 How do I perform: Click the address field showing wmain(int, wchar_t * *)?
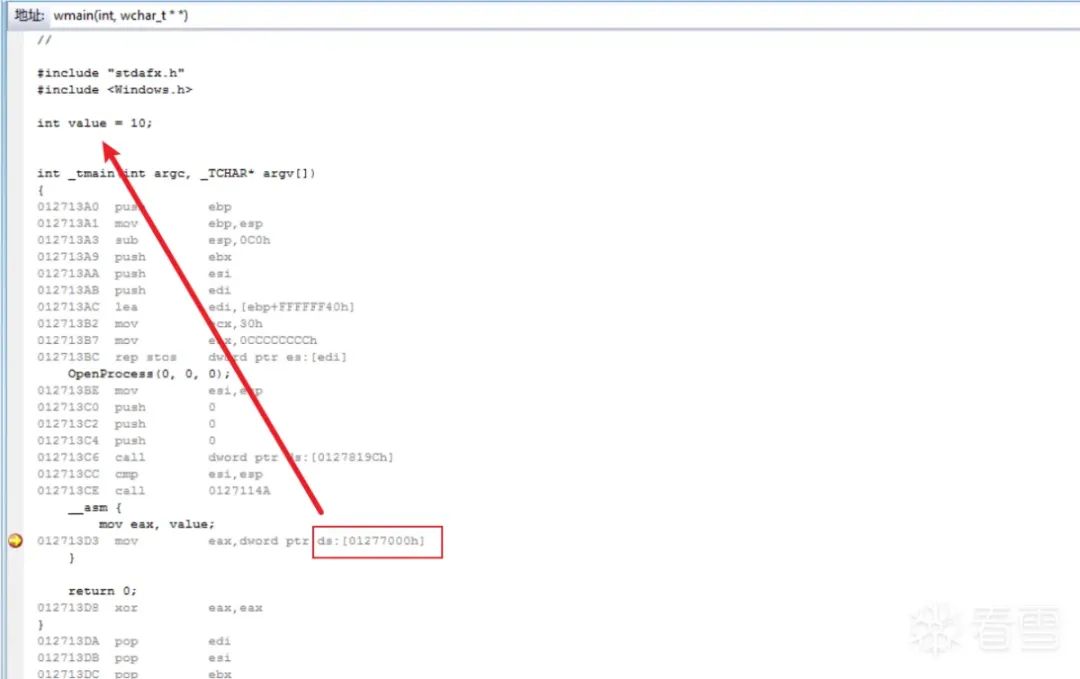(565, 15)
